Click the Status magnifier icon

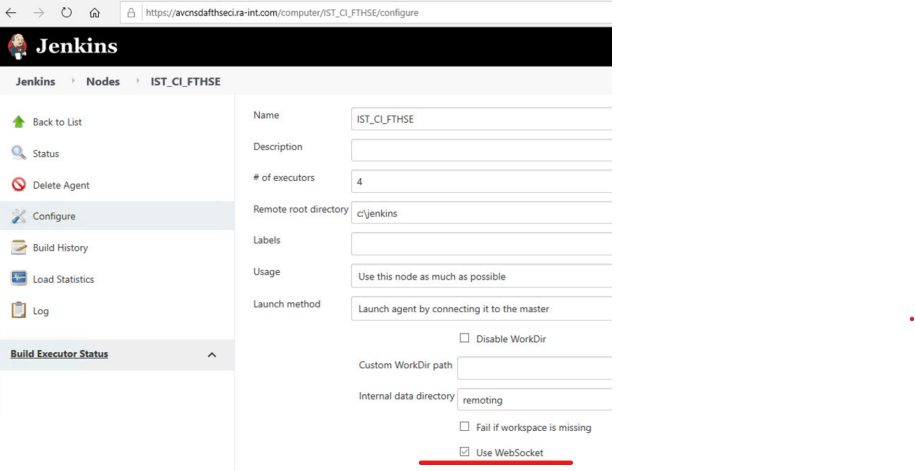coord(18,153)
